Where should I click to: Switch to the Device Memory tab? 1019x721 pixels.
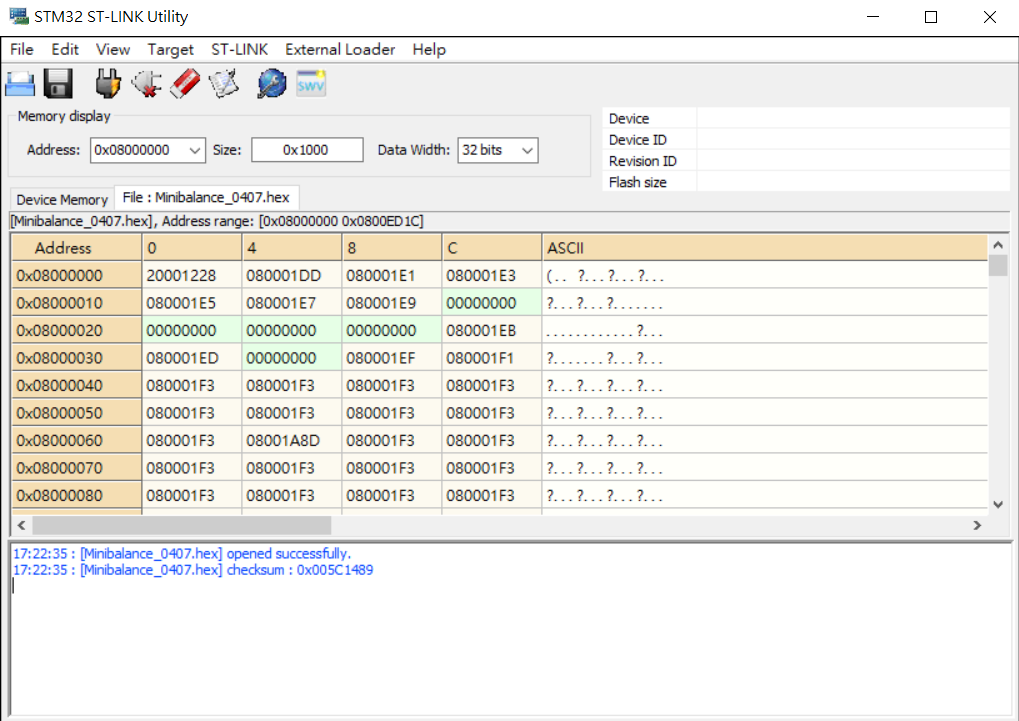(x=62, y=200)
